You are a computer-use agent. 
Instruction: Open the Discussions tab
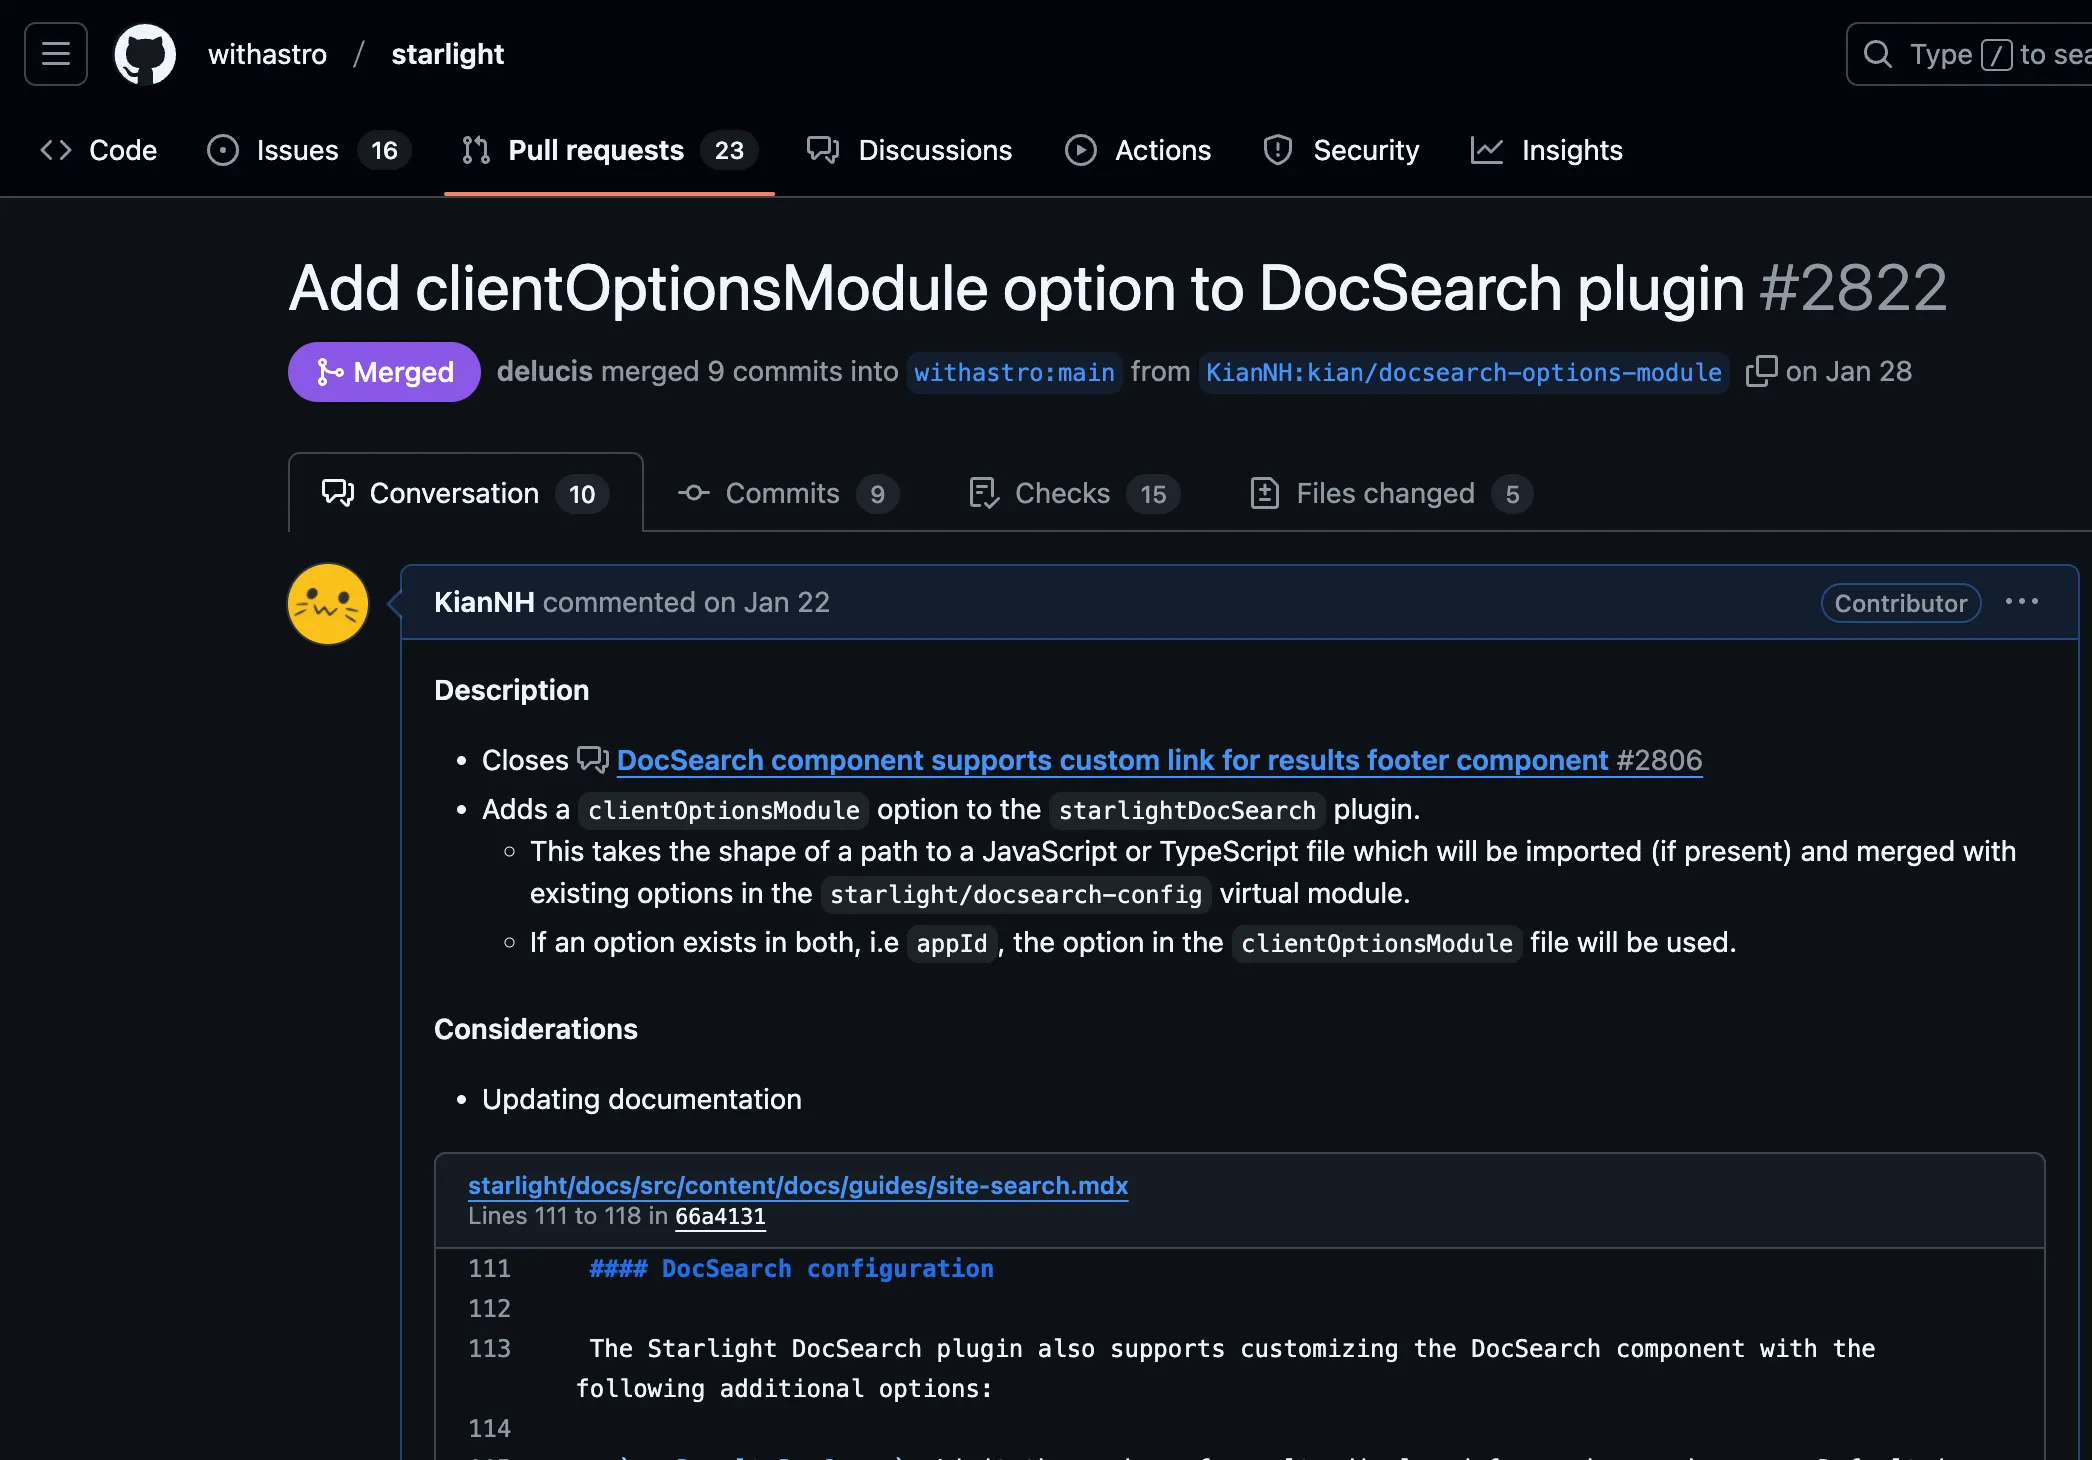910,150
